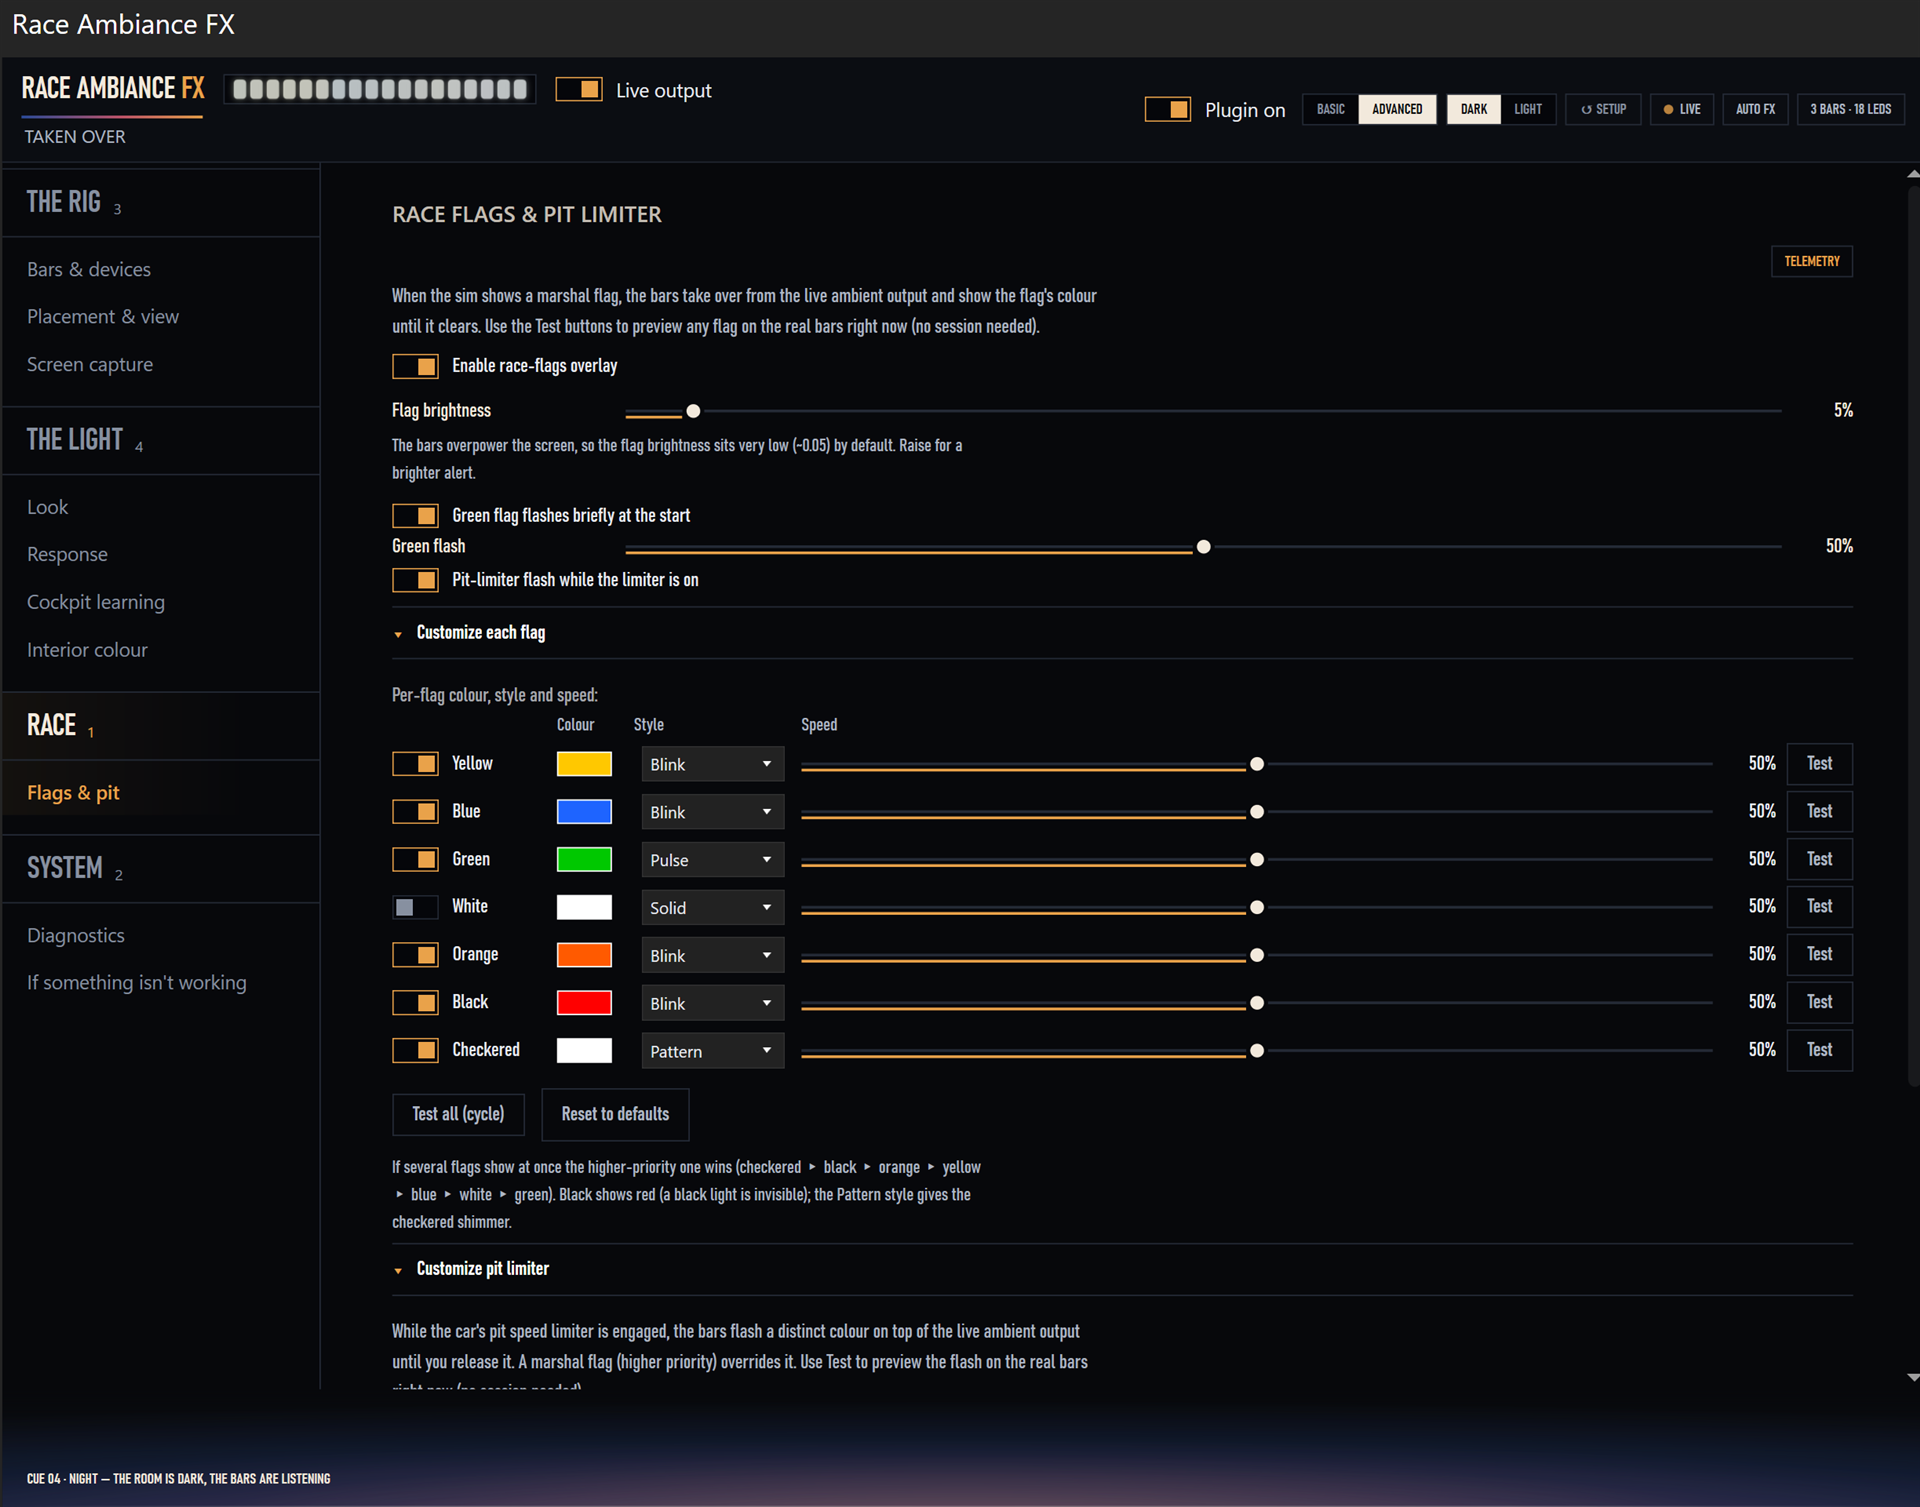Adjust the Yellow flag speed slider
The width and height of the screenshot is (1920, 1507).
(1256, 764)
